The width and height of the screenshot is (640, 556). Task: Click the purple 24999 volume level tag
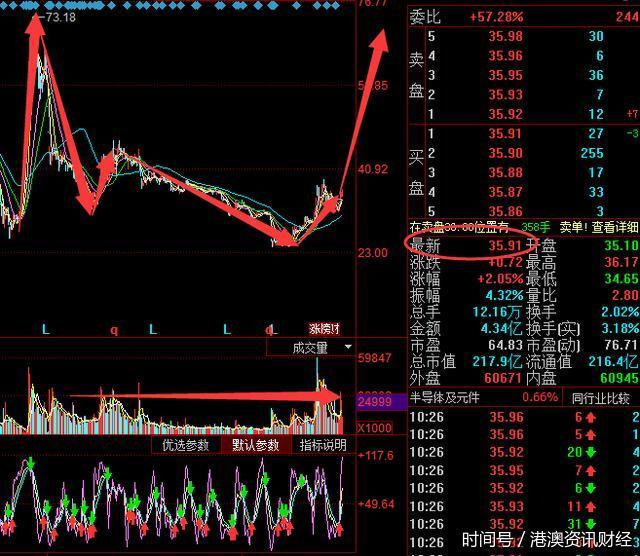375,402
